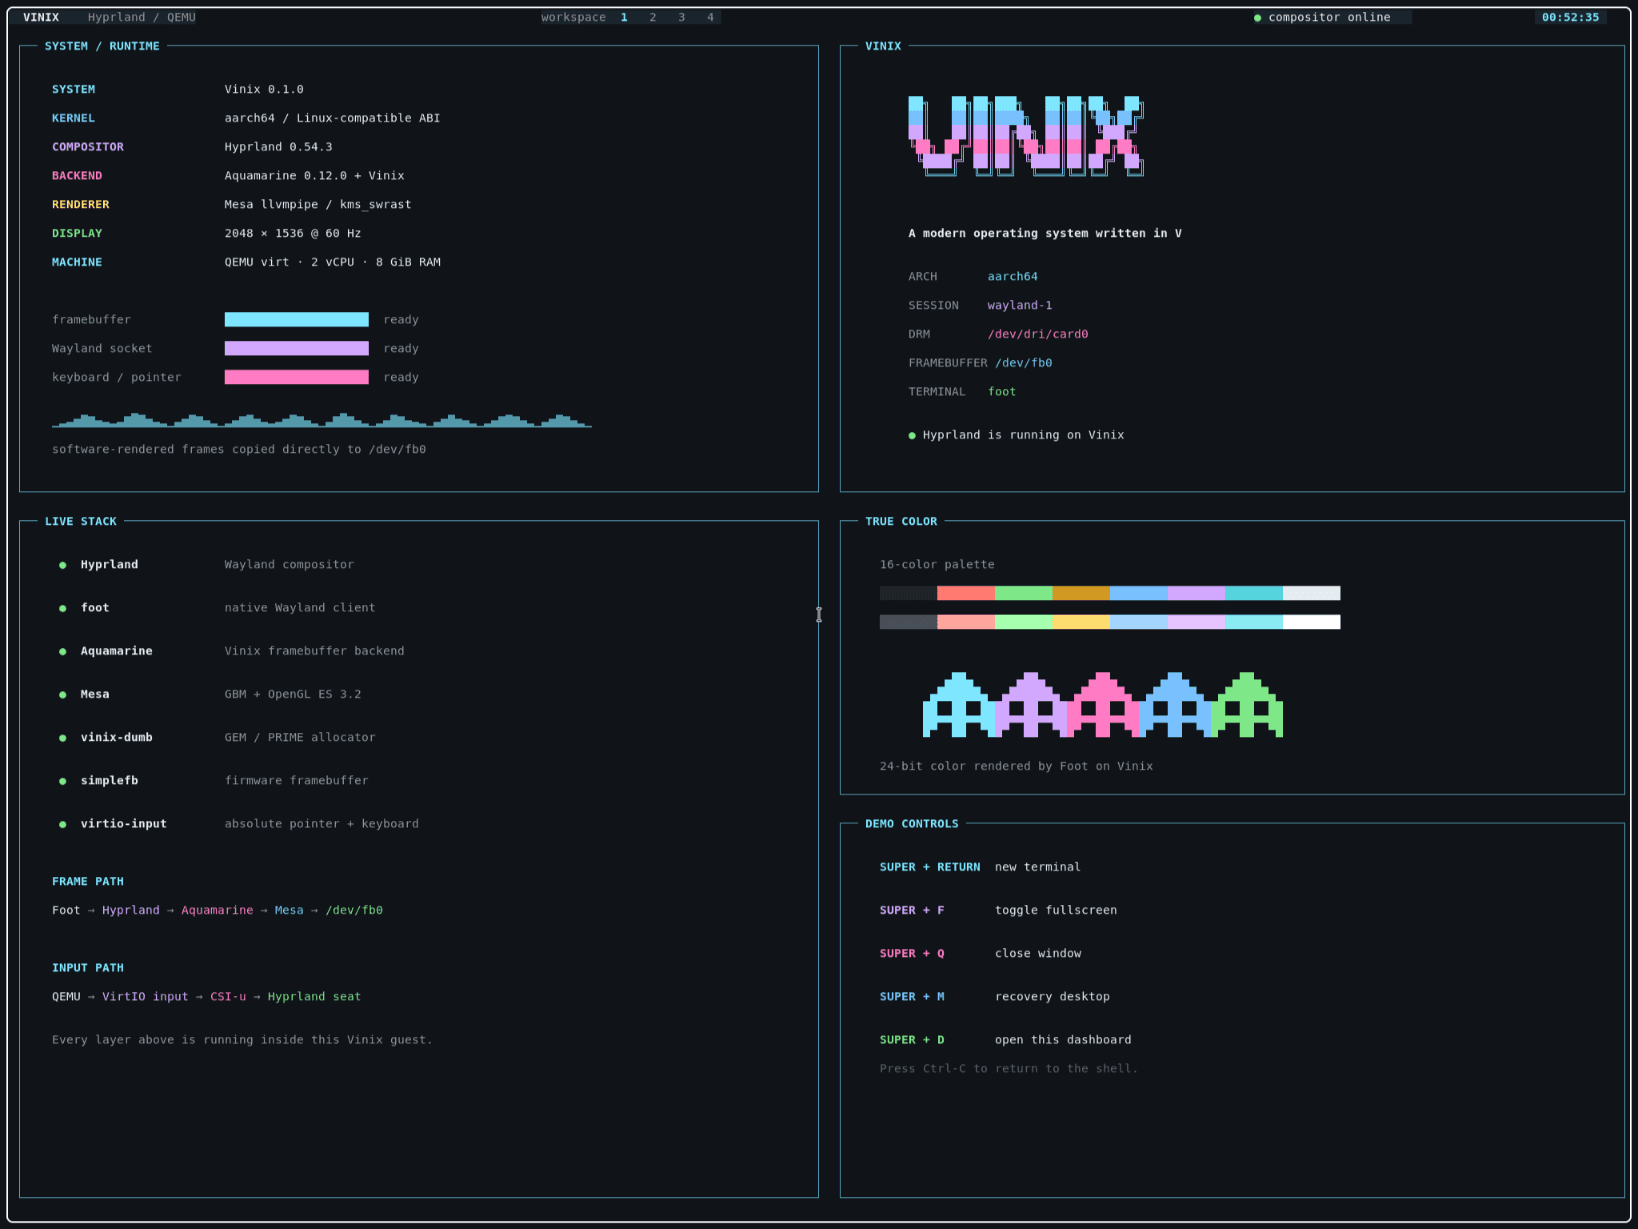Screen dimensions: 1638x1229
Task: Click the /dev/dri/card0 DRM value
Action: pos(1038,334)
